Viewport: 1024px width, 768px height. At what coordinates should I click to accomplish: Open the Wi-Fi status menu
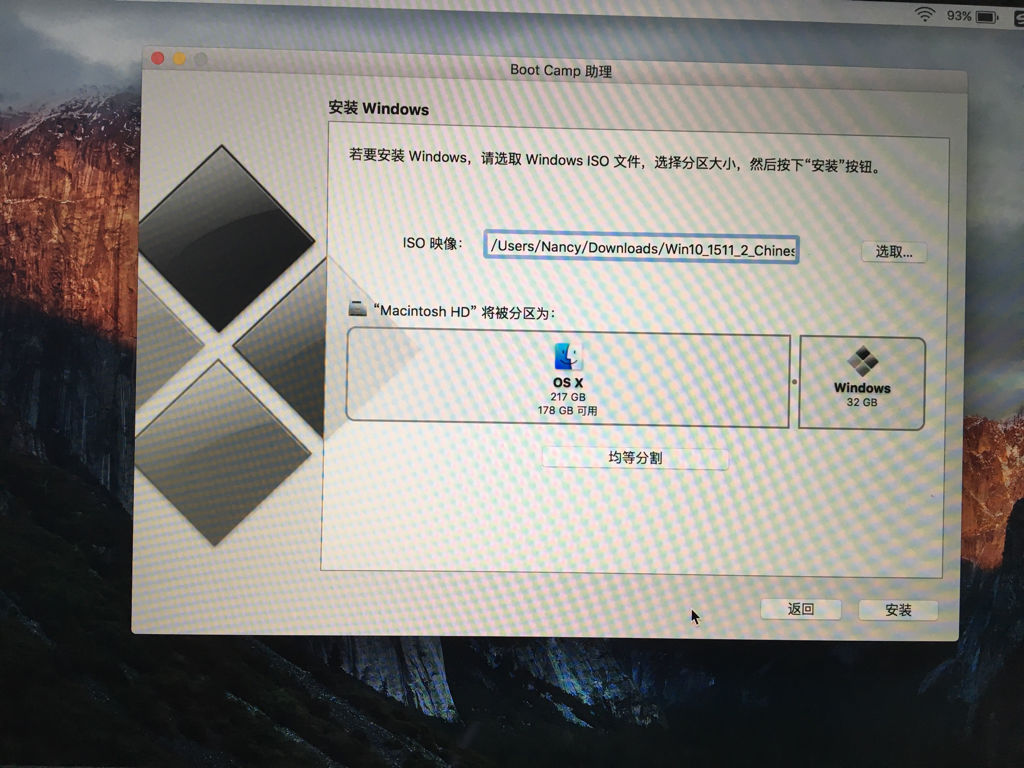tap(924, 14)
